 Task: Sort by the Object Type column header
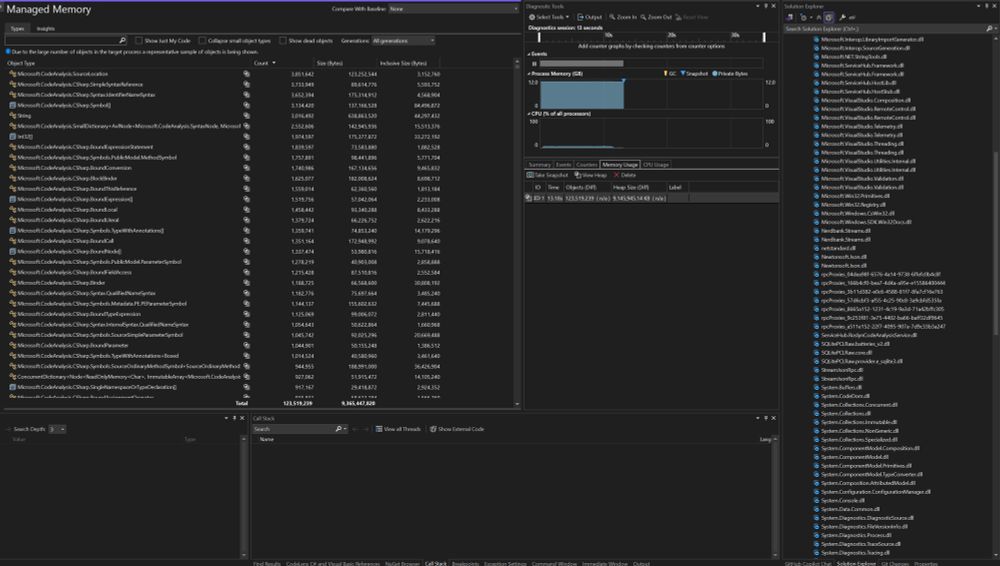[21, 63]
